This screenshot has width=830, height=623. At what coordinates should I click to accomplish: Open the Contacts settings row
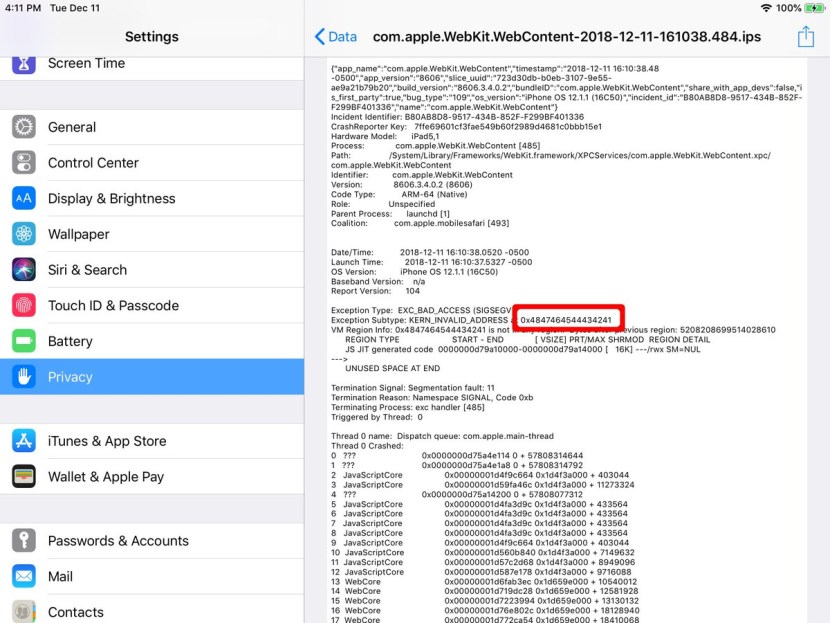point(150,612)
